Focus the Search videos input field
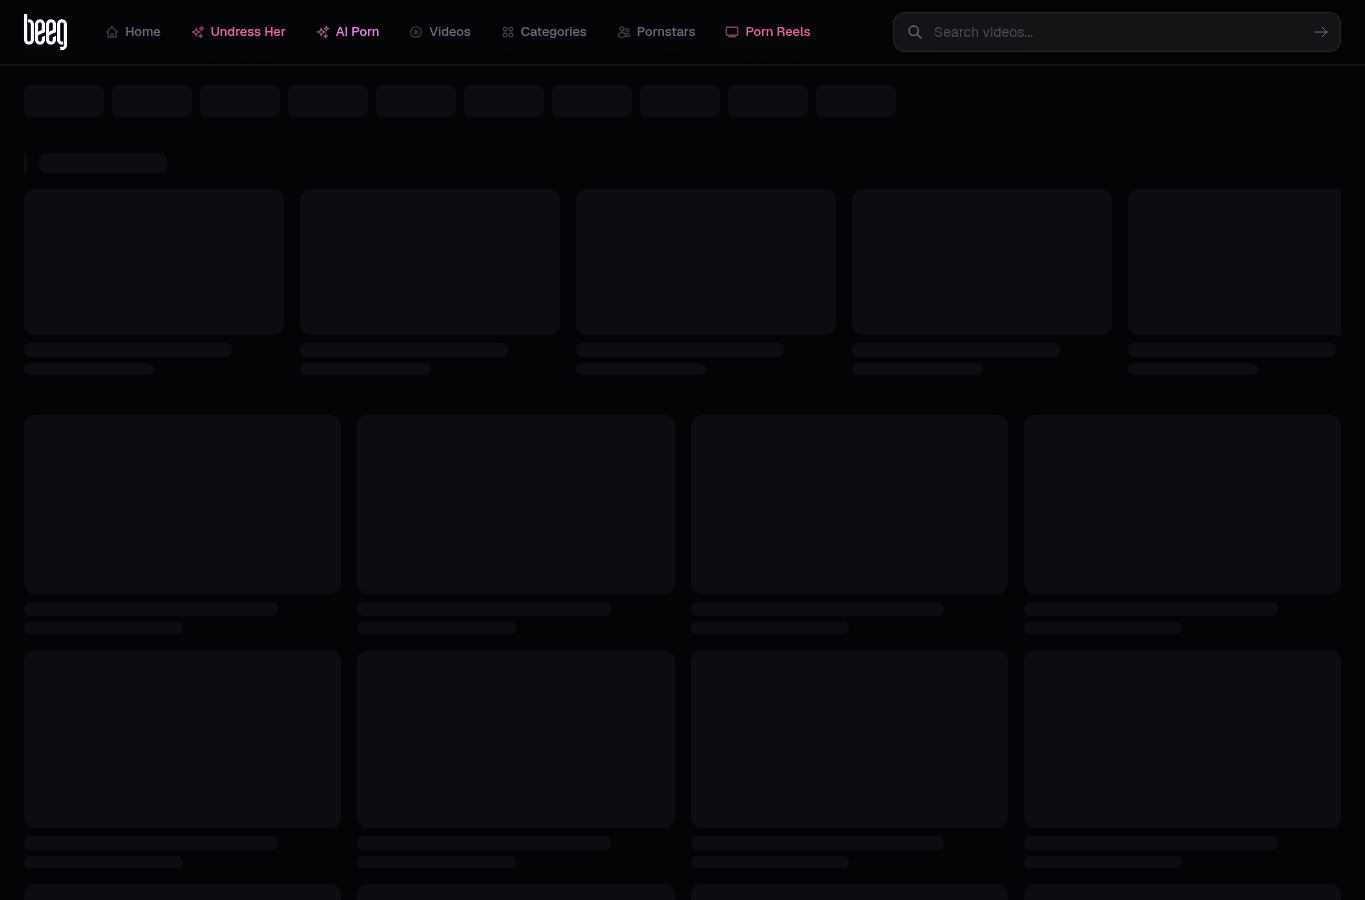Screen dimensions: 1365x900 [x=1117, y=32]
